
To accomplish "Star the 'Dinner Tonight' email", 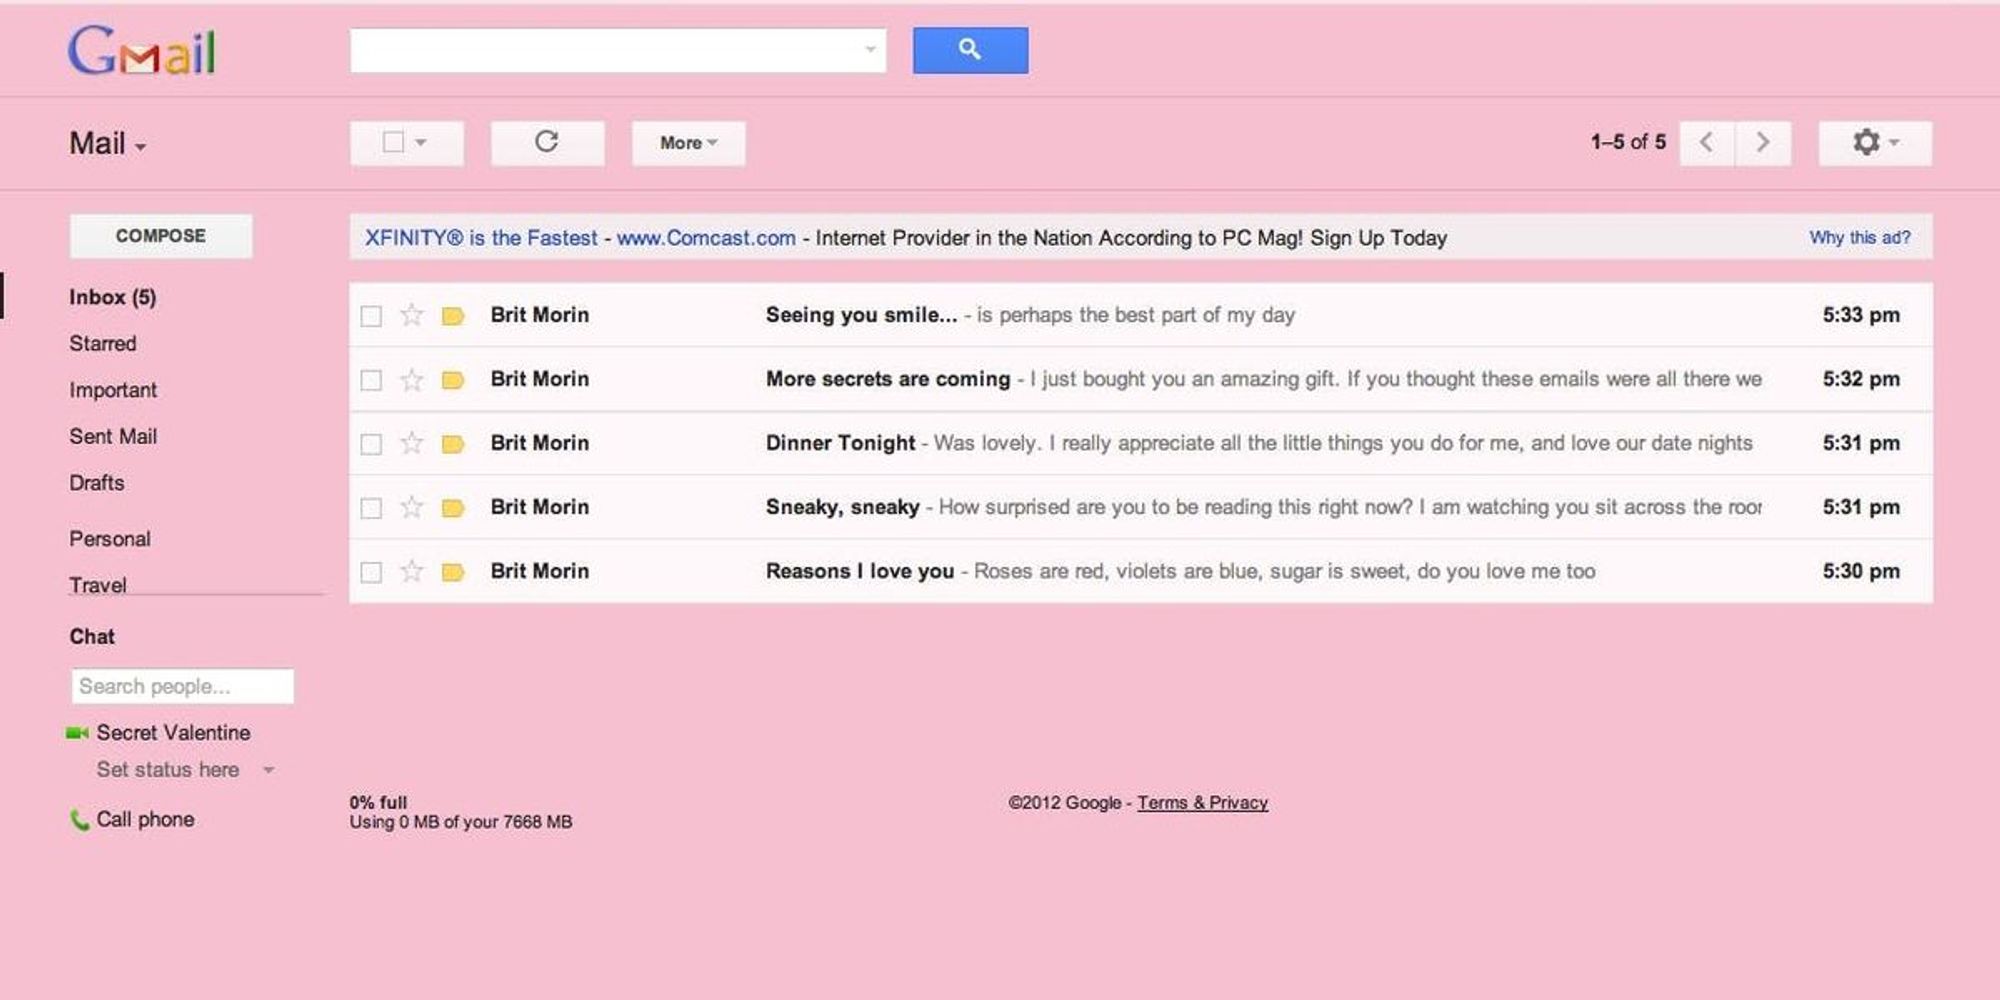I will click(x=411, y=443).
